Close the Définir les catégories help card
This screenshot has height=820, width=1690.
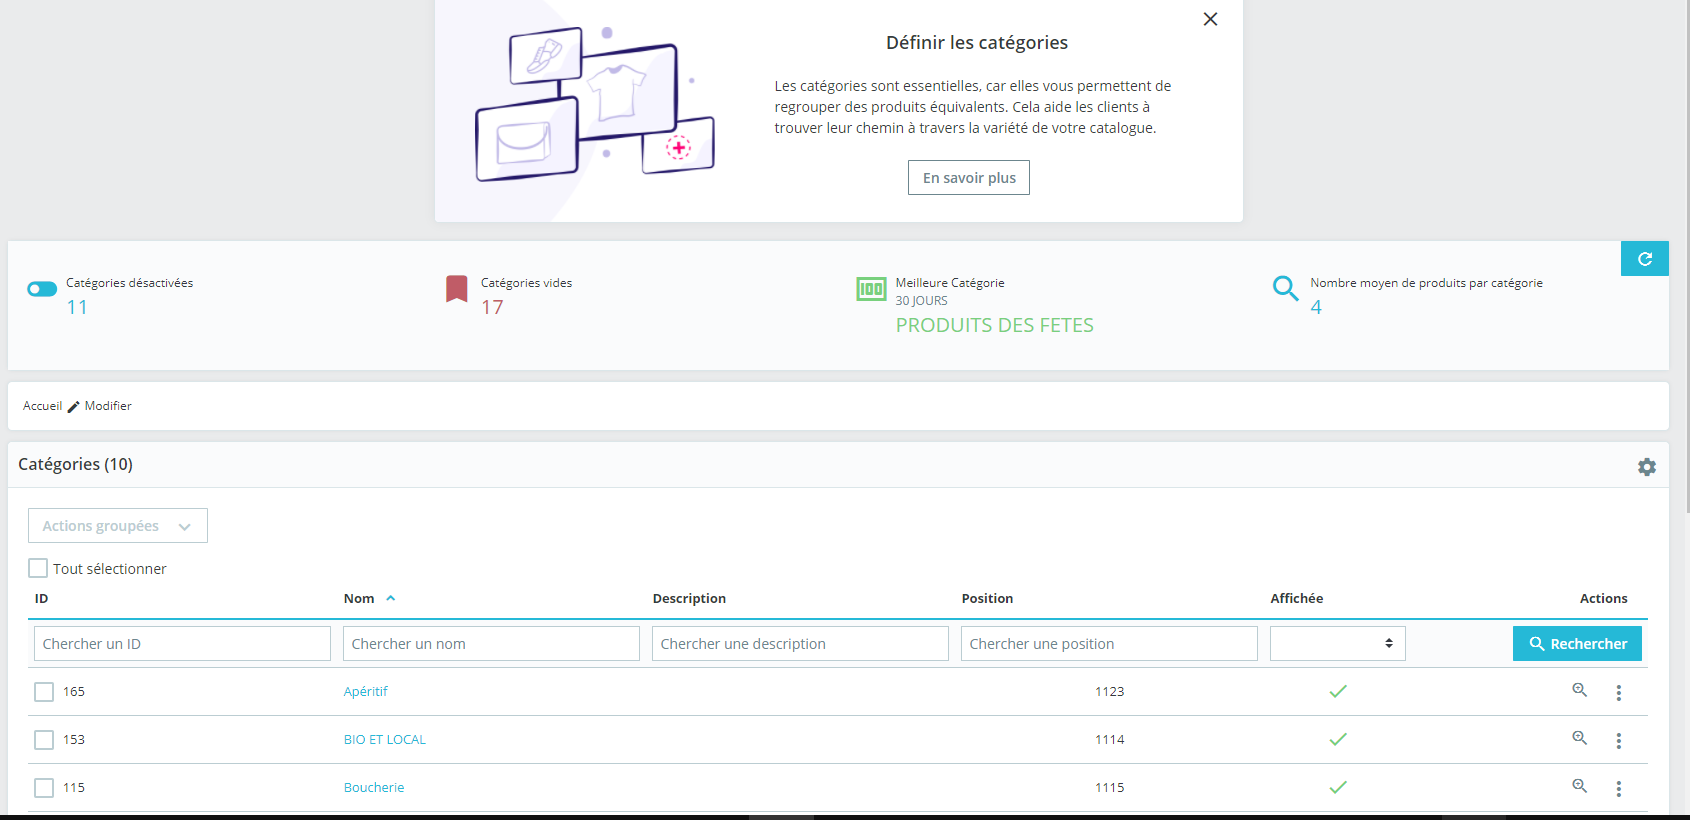(x=1210, y=19)
